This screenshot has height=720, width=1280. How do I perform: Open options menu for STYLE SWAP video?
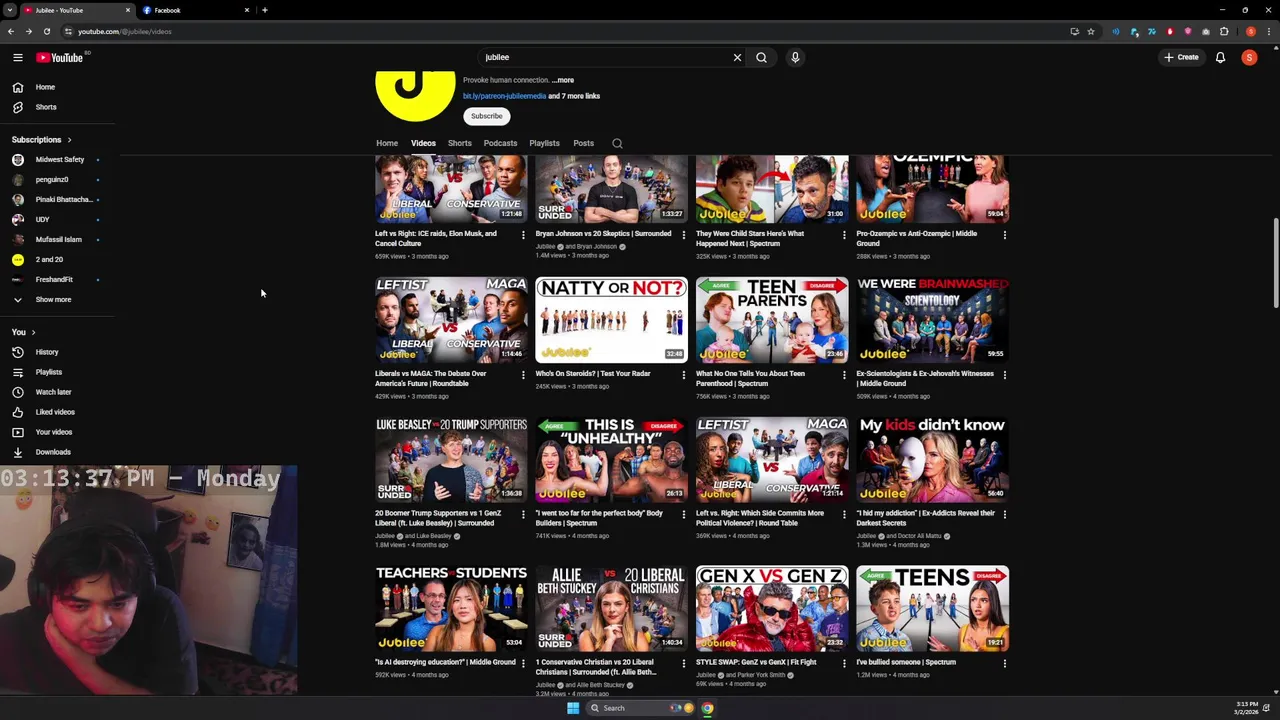[844, 663]
